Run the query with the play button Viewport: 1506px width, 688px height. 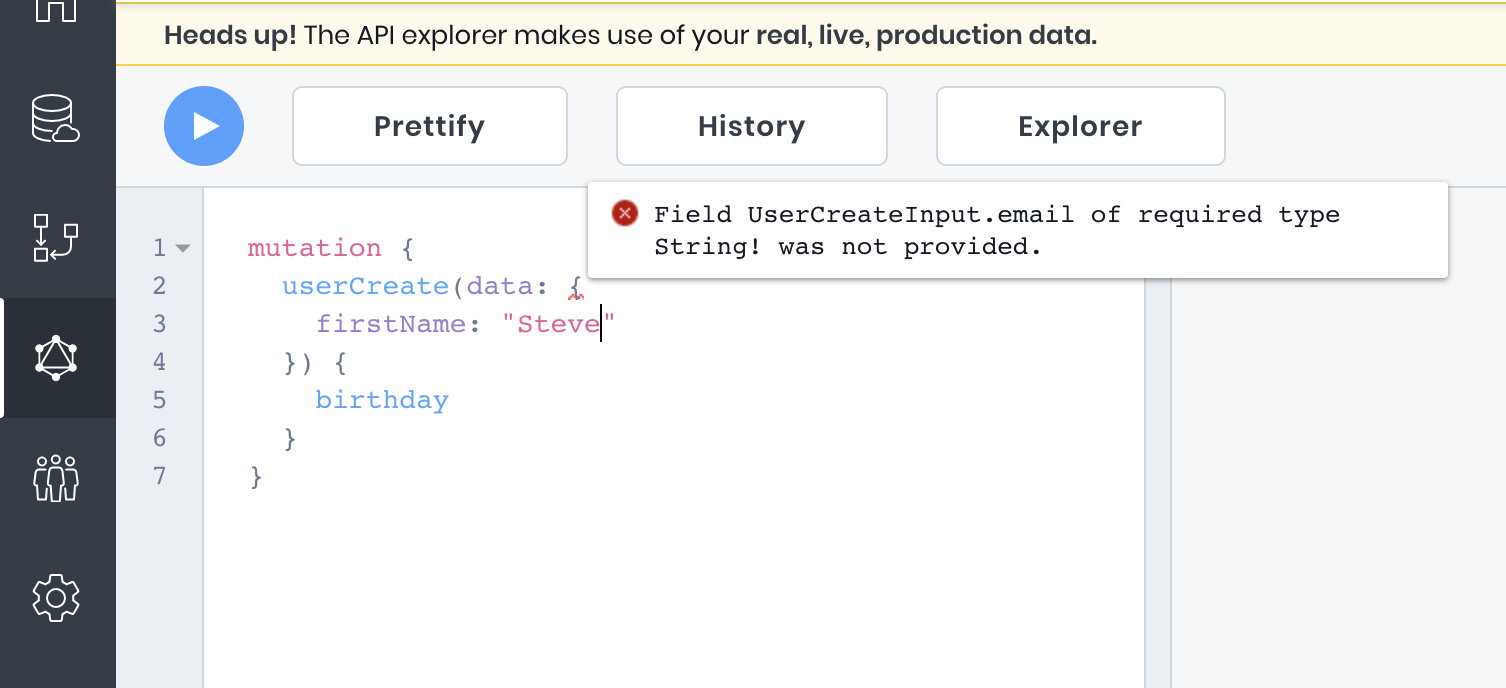click(204, 126)
